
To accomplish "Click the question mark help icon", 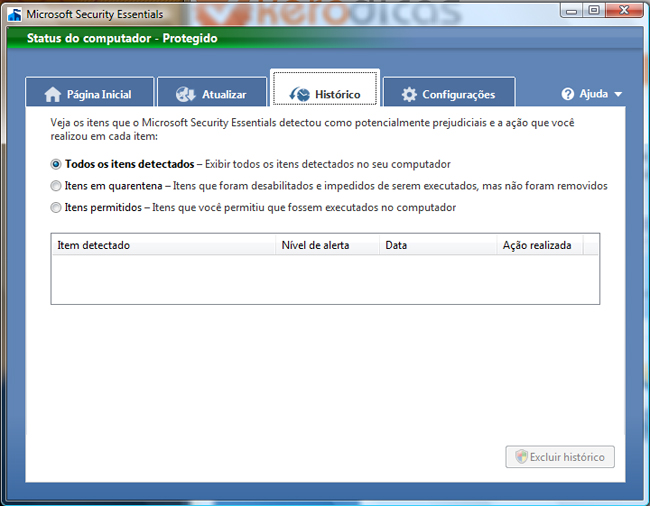I will (x=568, y=94).
